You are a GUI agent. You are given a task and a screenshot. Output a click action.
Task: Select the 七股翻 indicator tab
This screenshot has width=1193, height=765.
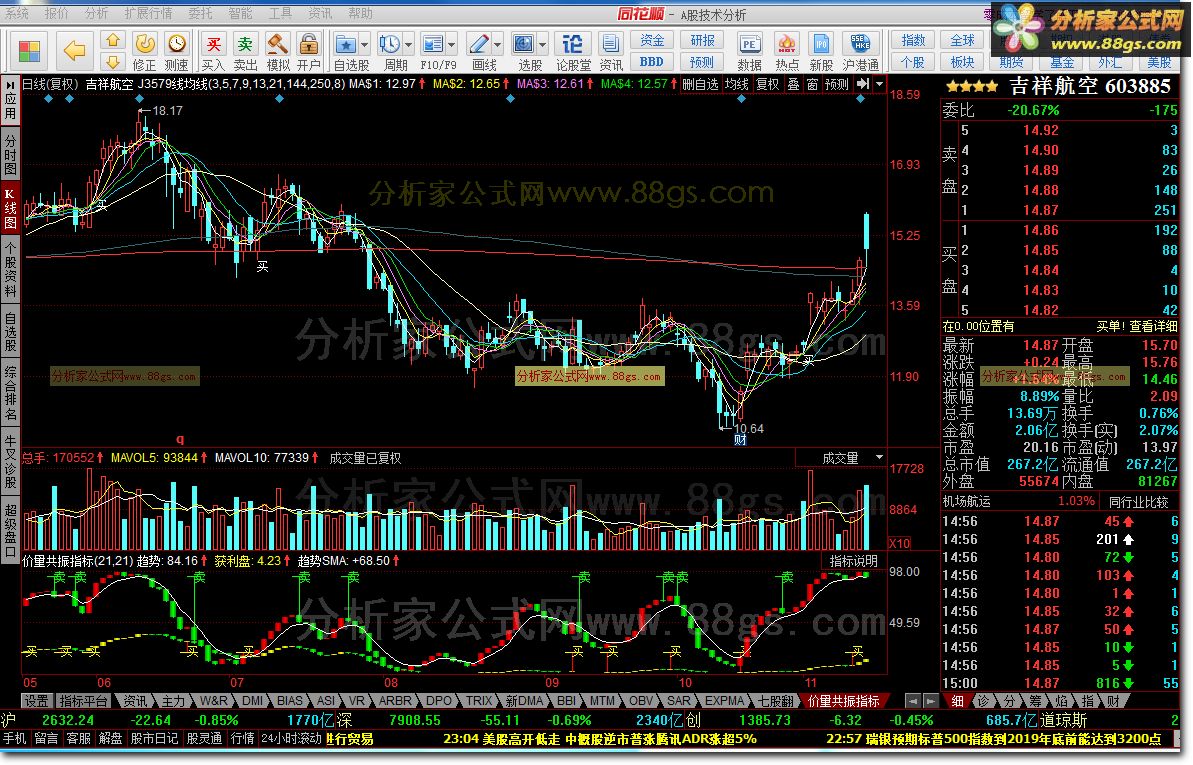(x=775, y=700)
